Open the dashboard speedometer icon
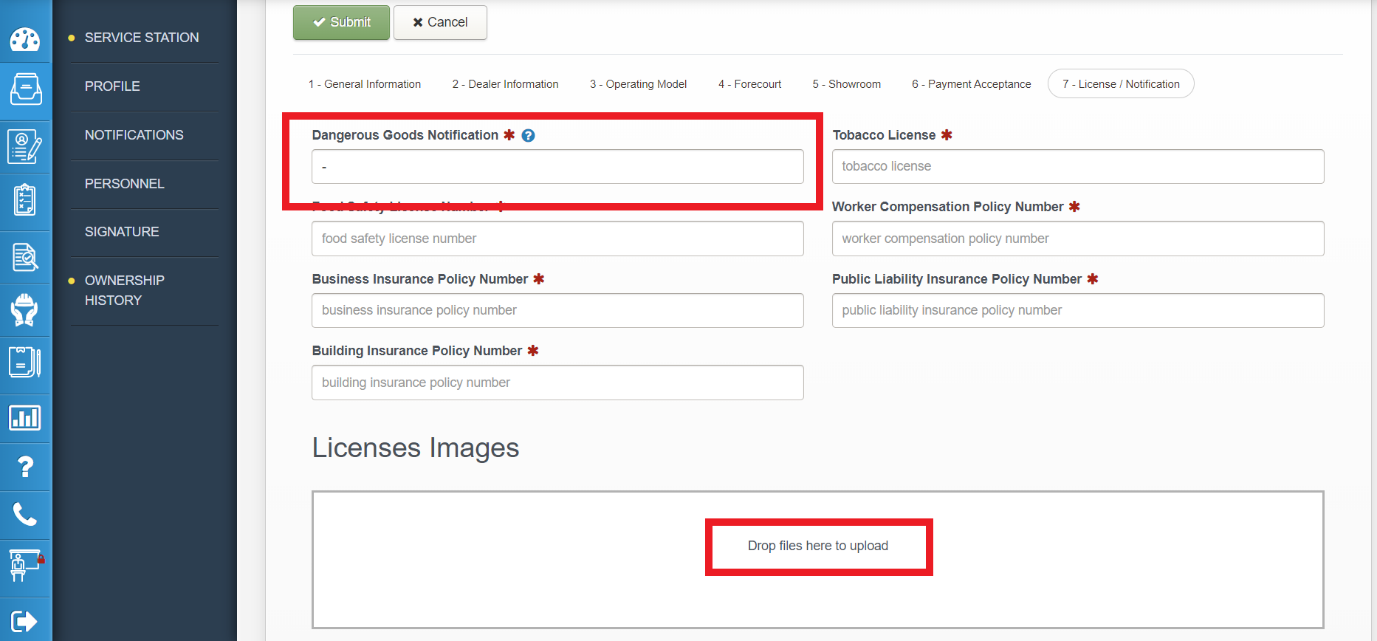Screen dimensions: 1377x641 (x=25, y=40)
